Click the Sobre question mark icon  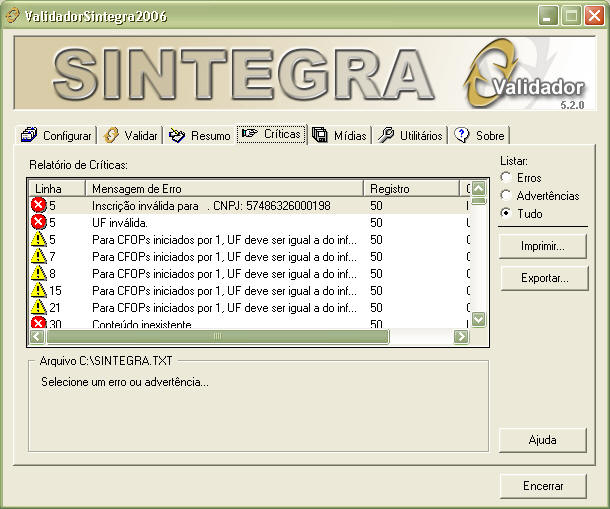462,135
